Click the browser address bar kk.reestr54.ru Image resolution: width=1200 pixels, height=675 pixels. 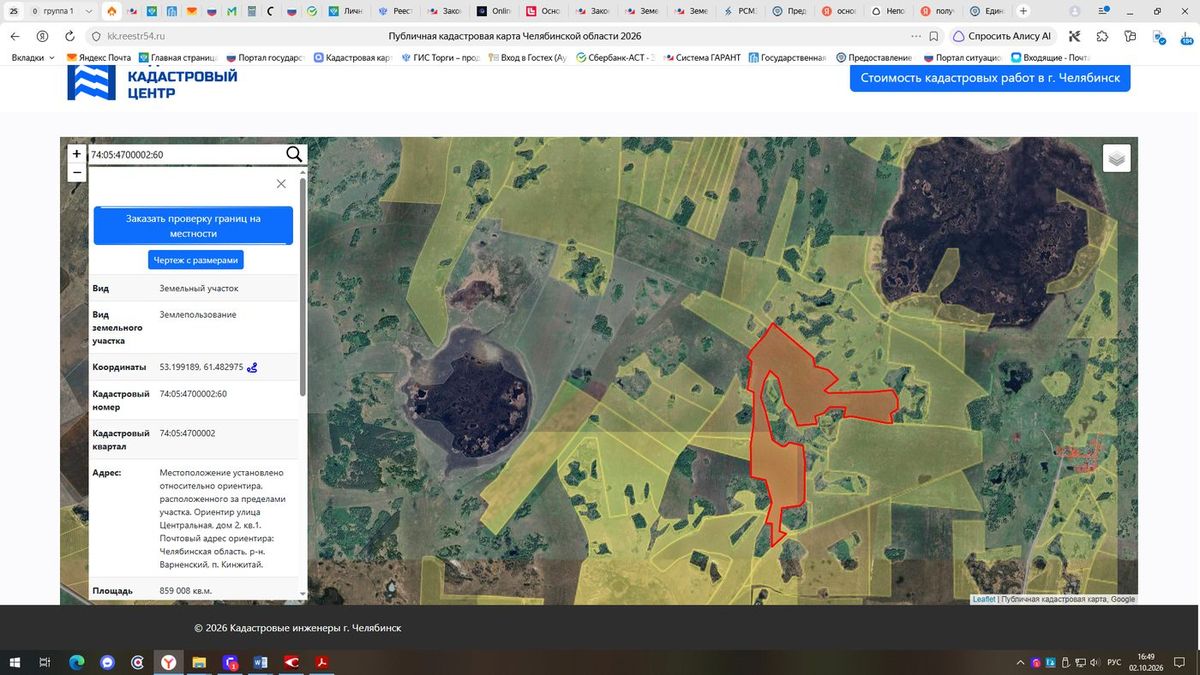[136, 36]
